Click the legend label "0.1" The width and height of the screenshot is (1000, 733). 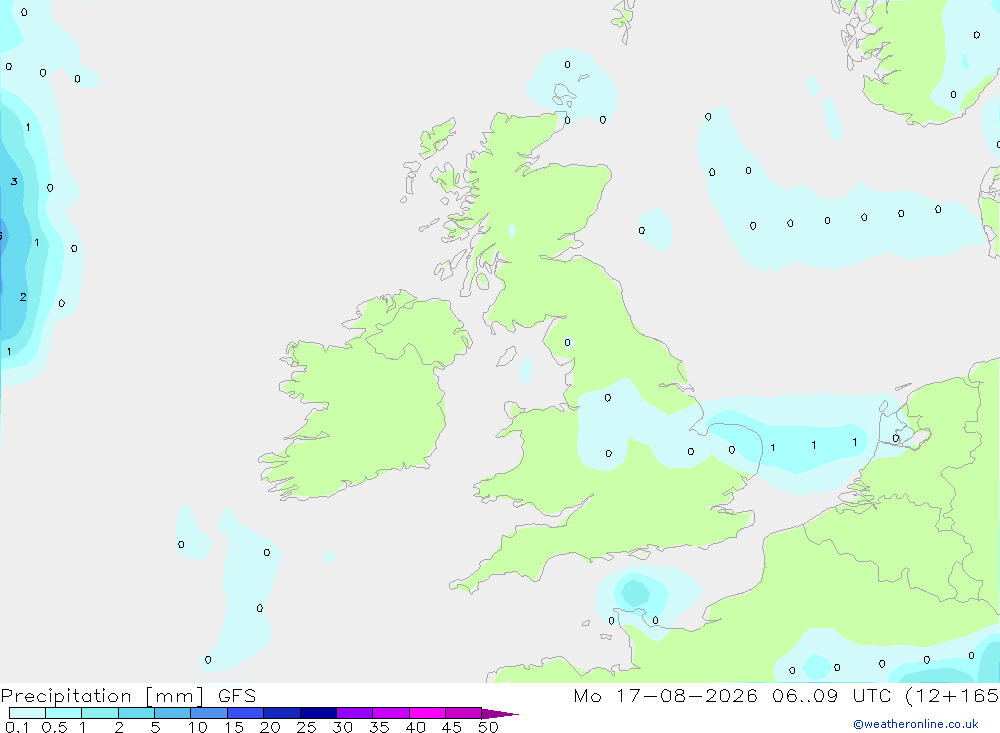click(x=17, y=727)
